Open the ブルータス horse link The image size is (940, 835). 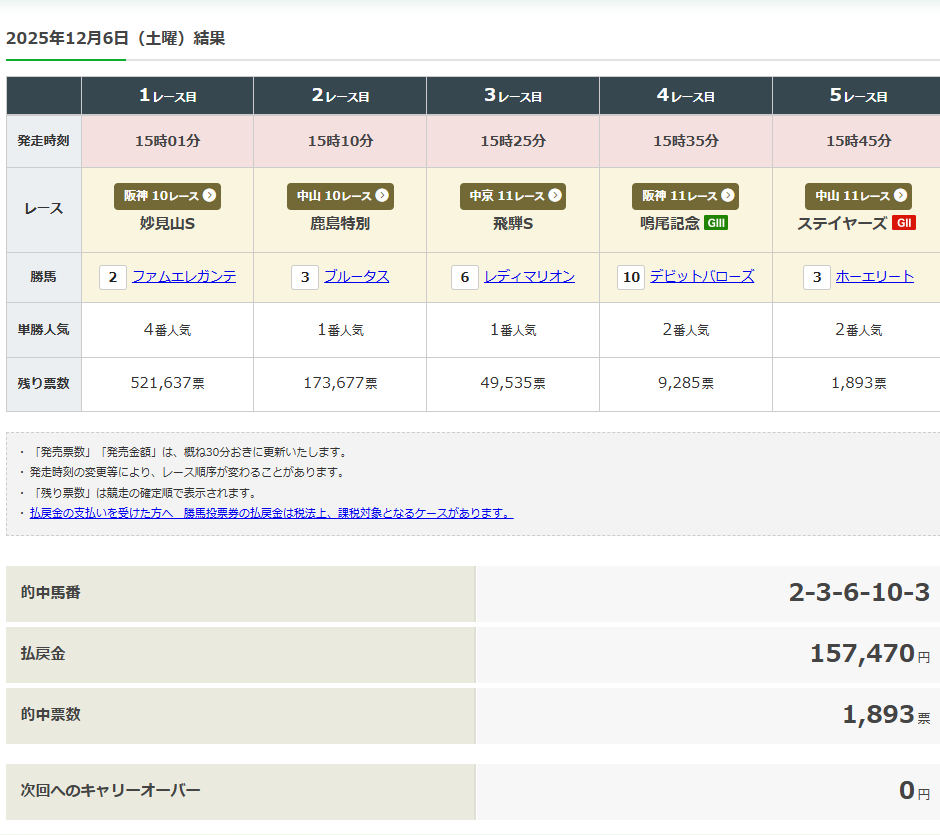(356, 277)
